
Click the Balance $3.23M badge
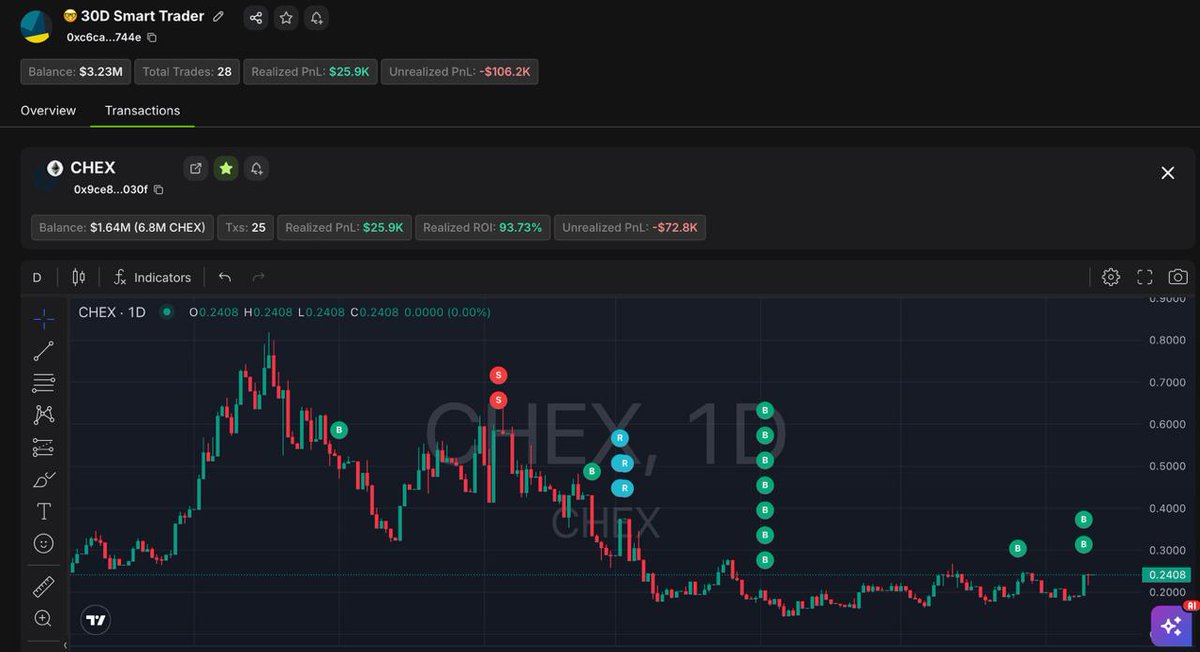coord(76,72)
